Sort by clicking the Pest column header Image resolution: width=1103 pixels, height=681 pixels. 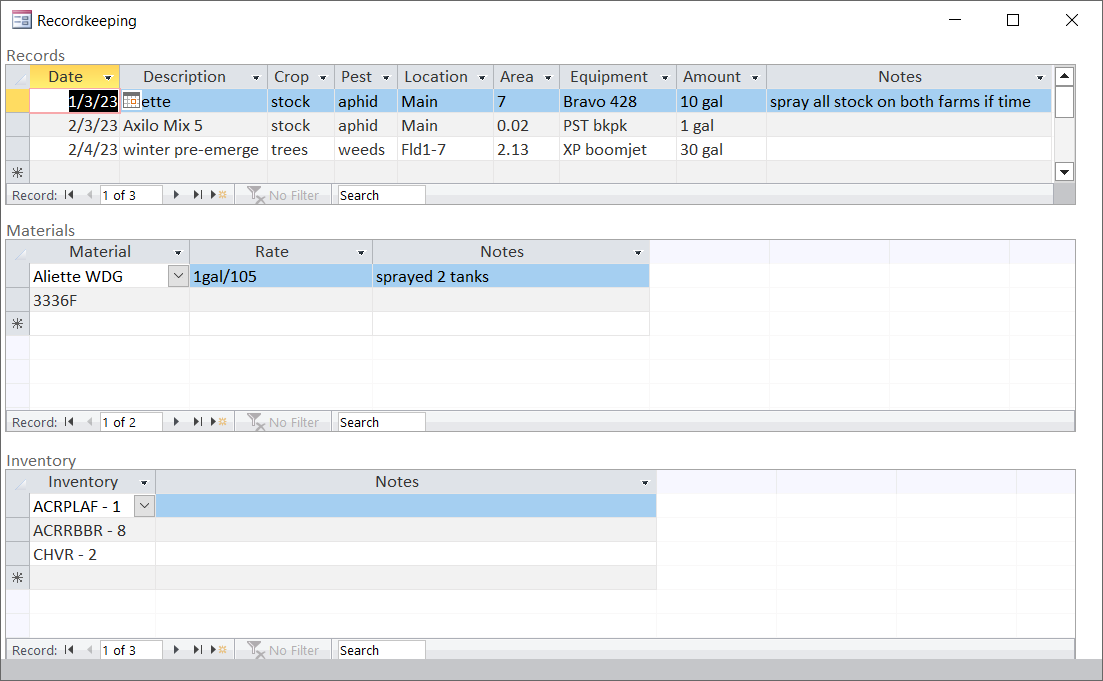(356, 77)
